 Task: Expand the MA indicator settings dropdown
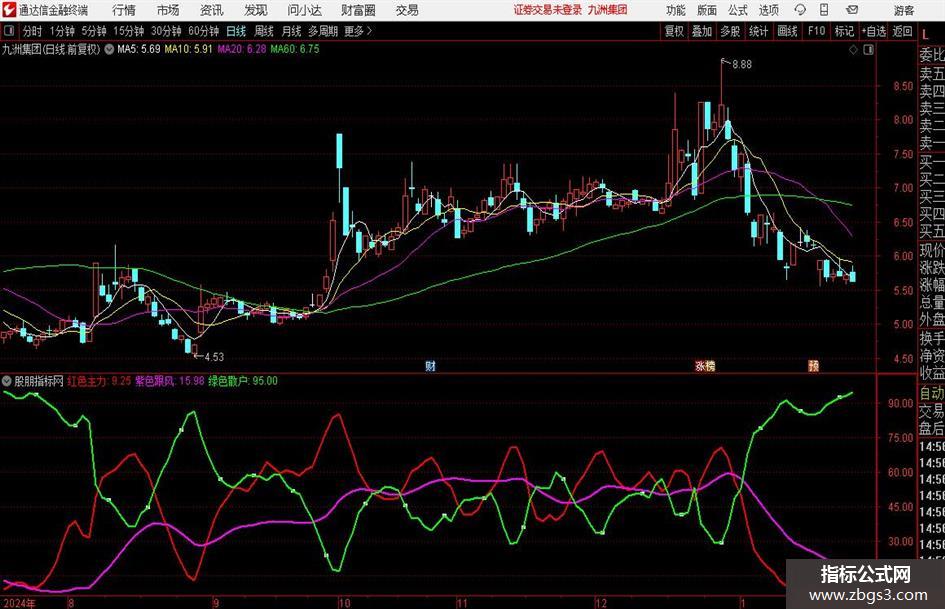point(109,49)
